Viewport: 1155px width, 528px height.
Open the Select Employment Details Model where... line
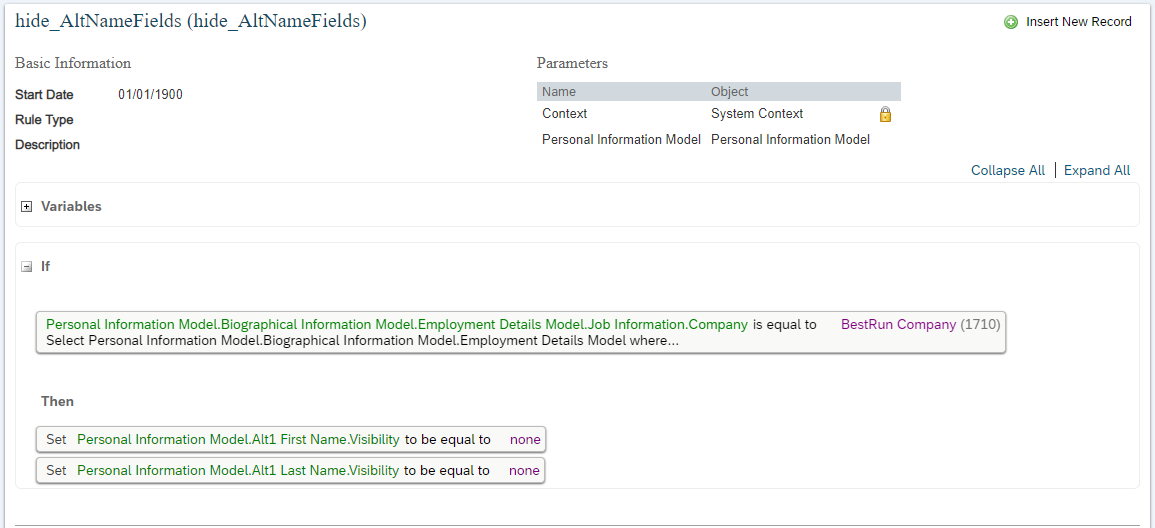click(362, 341)
